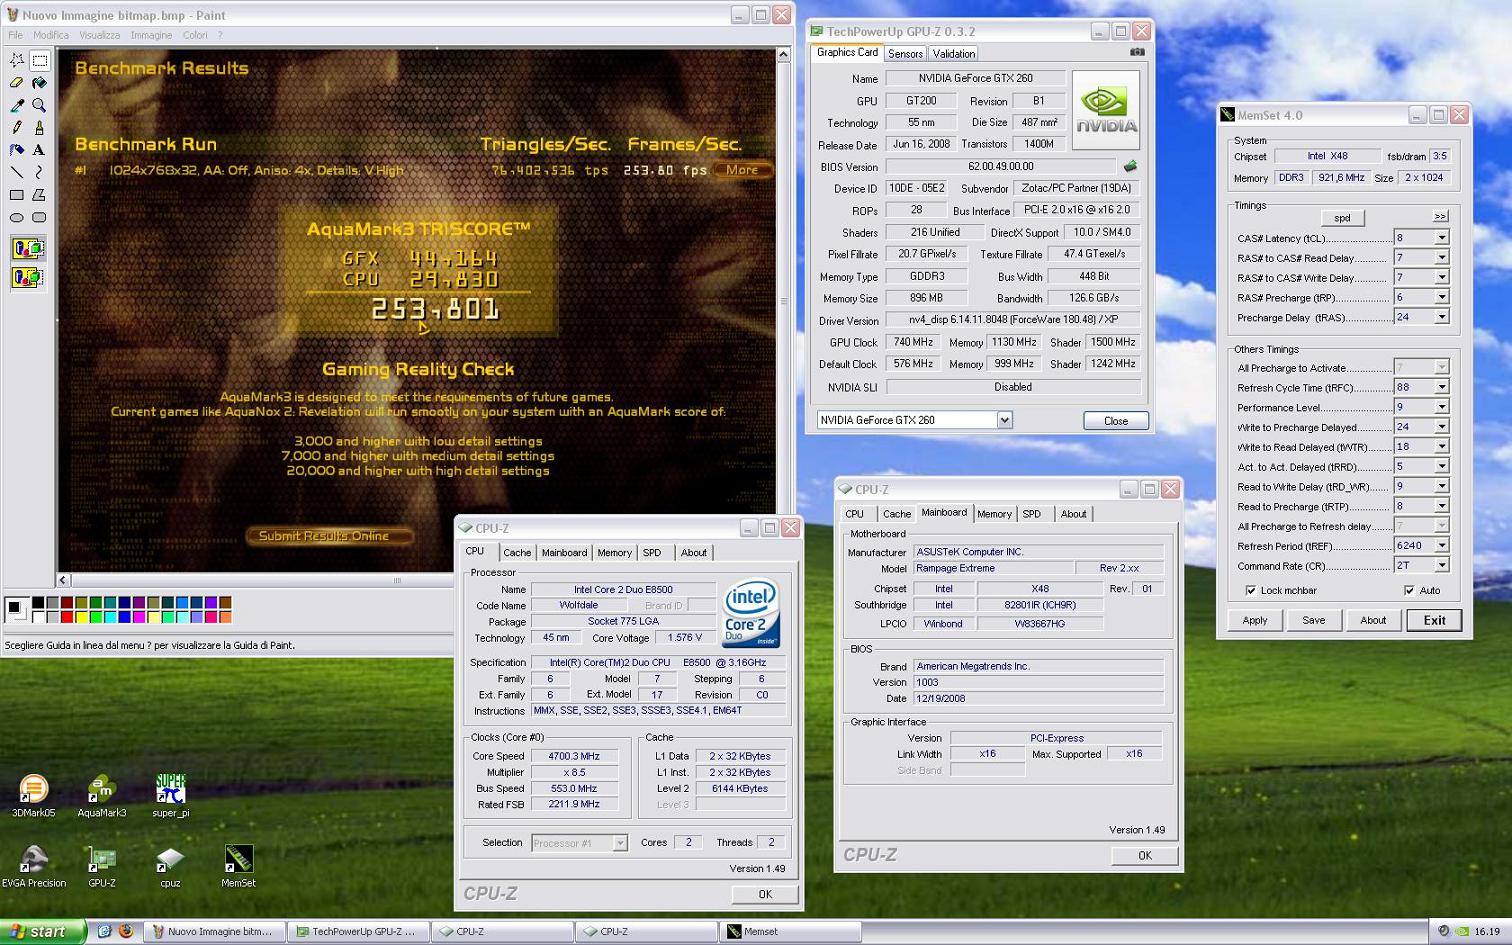The width and height of the screenshot is (1512, 945).
Task: Choose the Brush tool in Paint
Action: click(39, 127)
